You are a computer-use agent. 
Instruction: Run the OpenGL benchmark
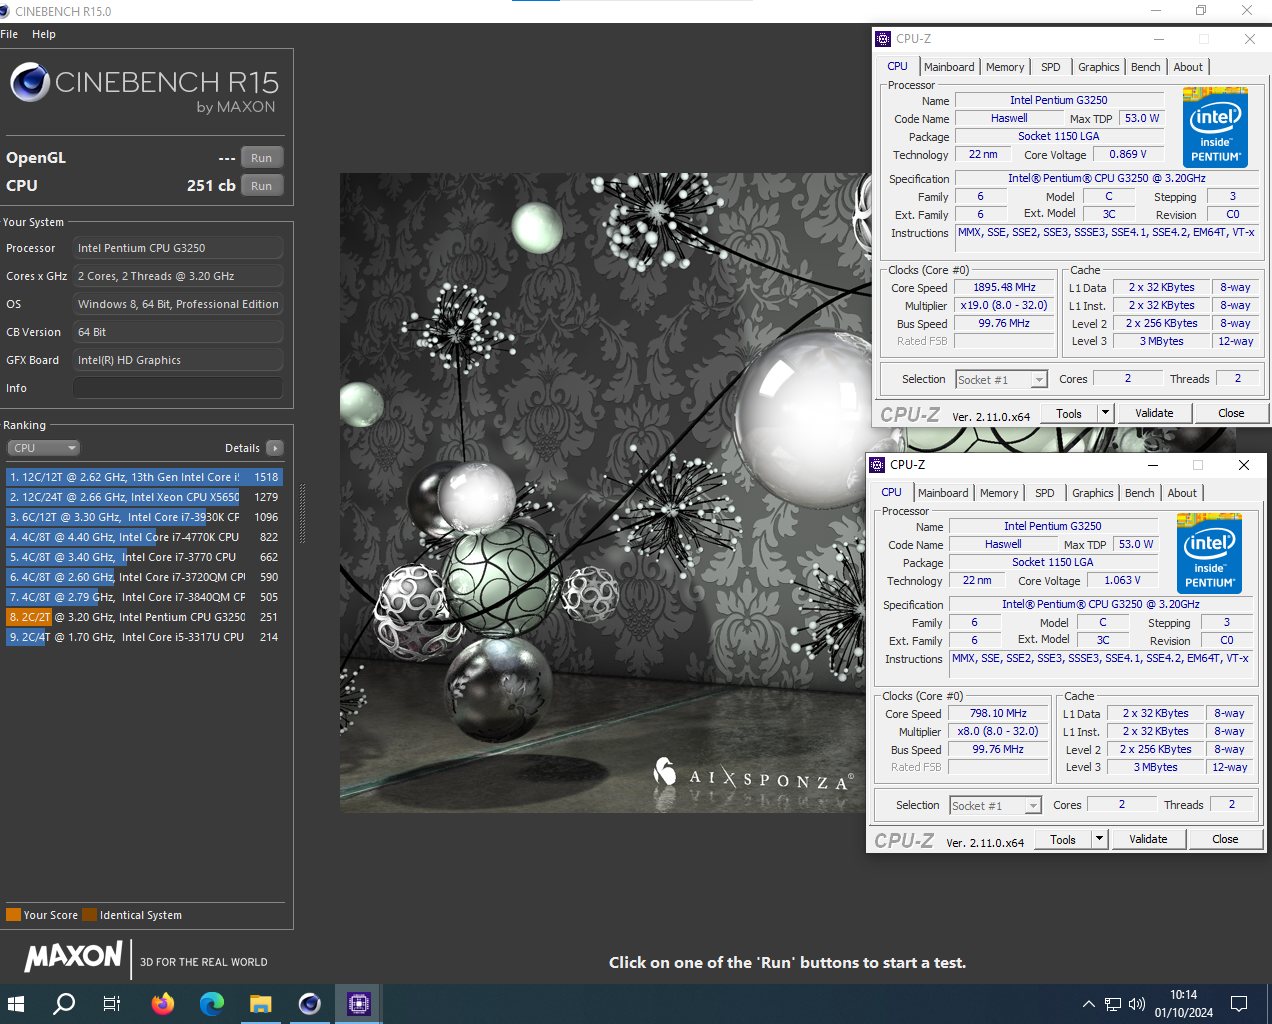click(262, 158)
